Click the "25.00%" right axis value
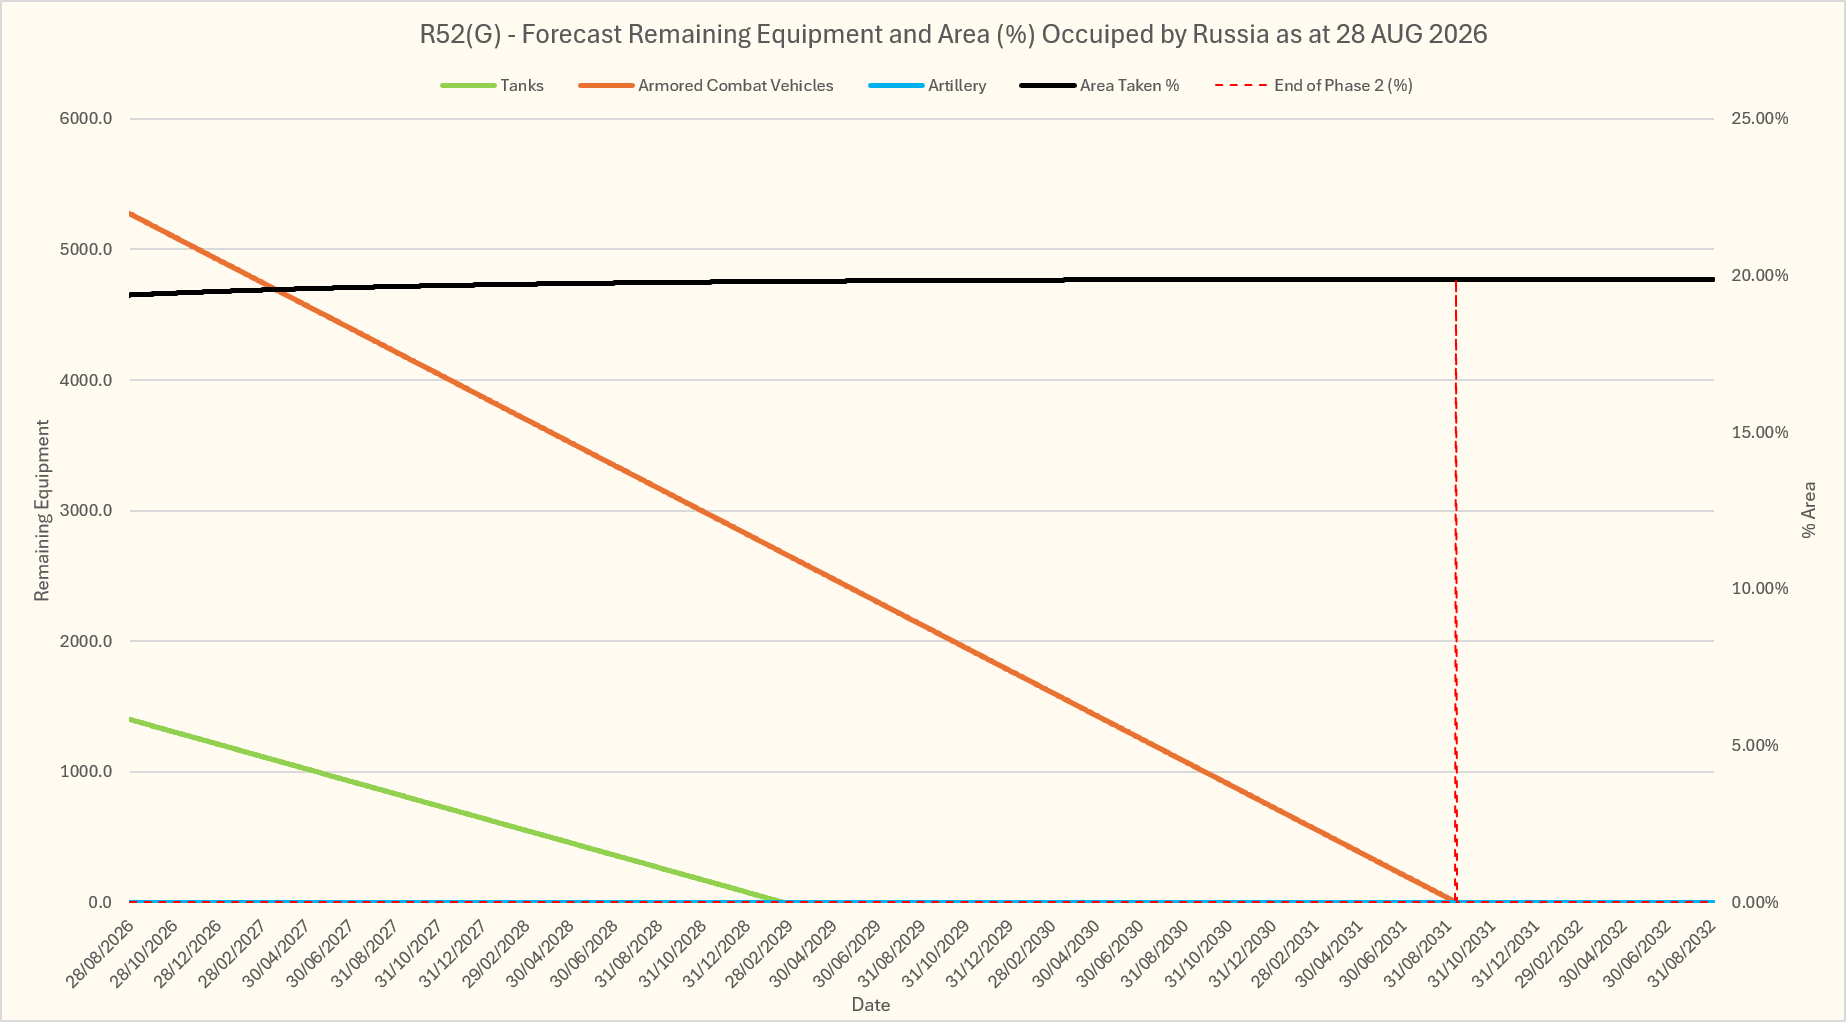Screen dimensions: 1846x1022 [x=1760, y=119]
